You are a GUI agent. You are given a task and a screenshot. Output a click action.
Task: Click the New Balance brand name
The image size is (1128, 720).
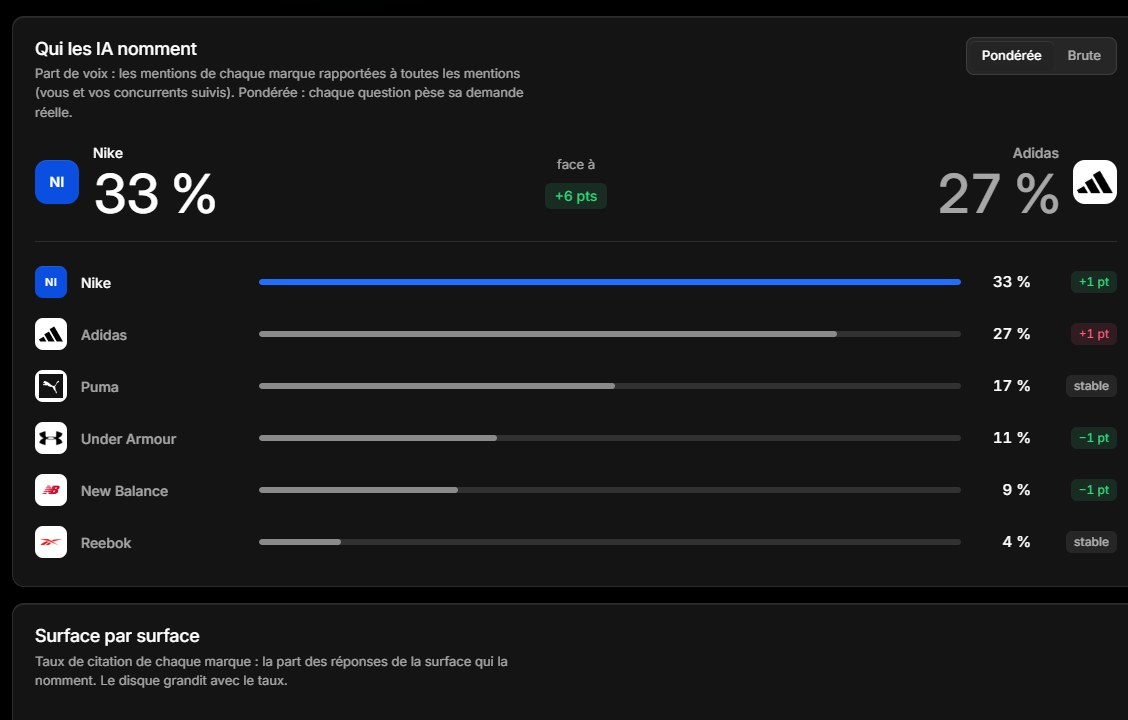[x=124, y=491]
